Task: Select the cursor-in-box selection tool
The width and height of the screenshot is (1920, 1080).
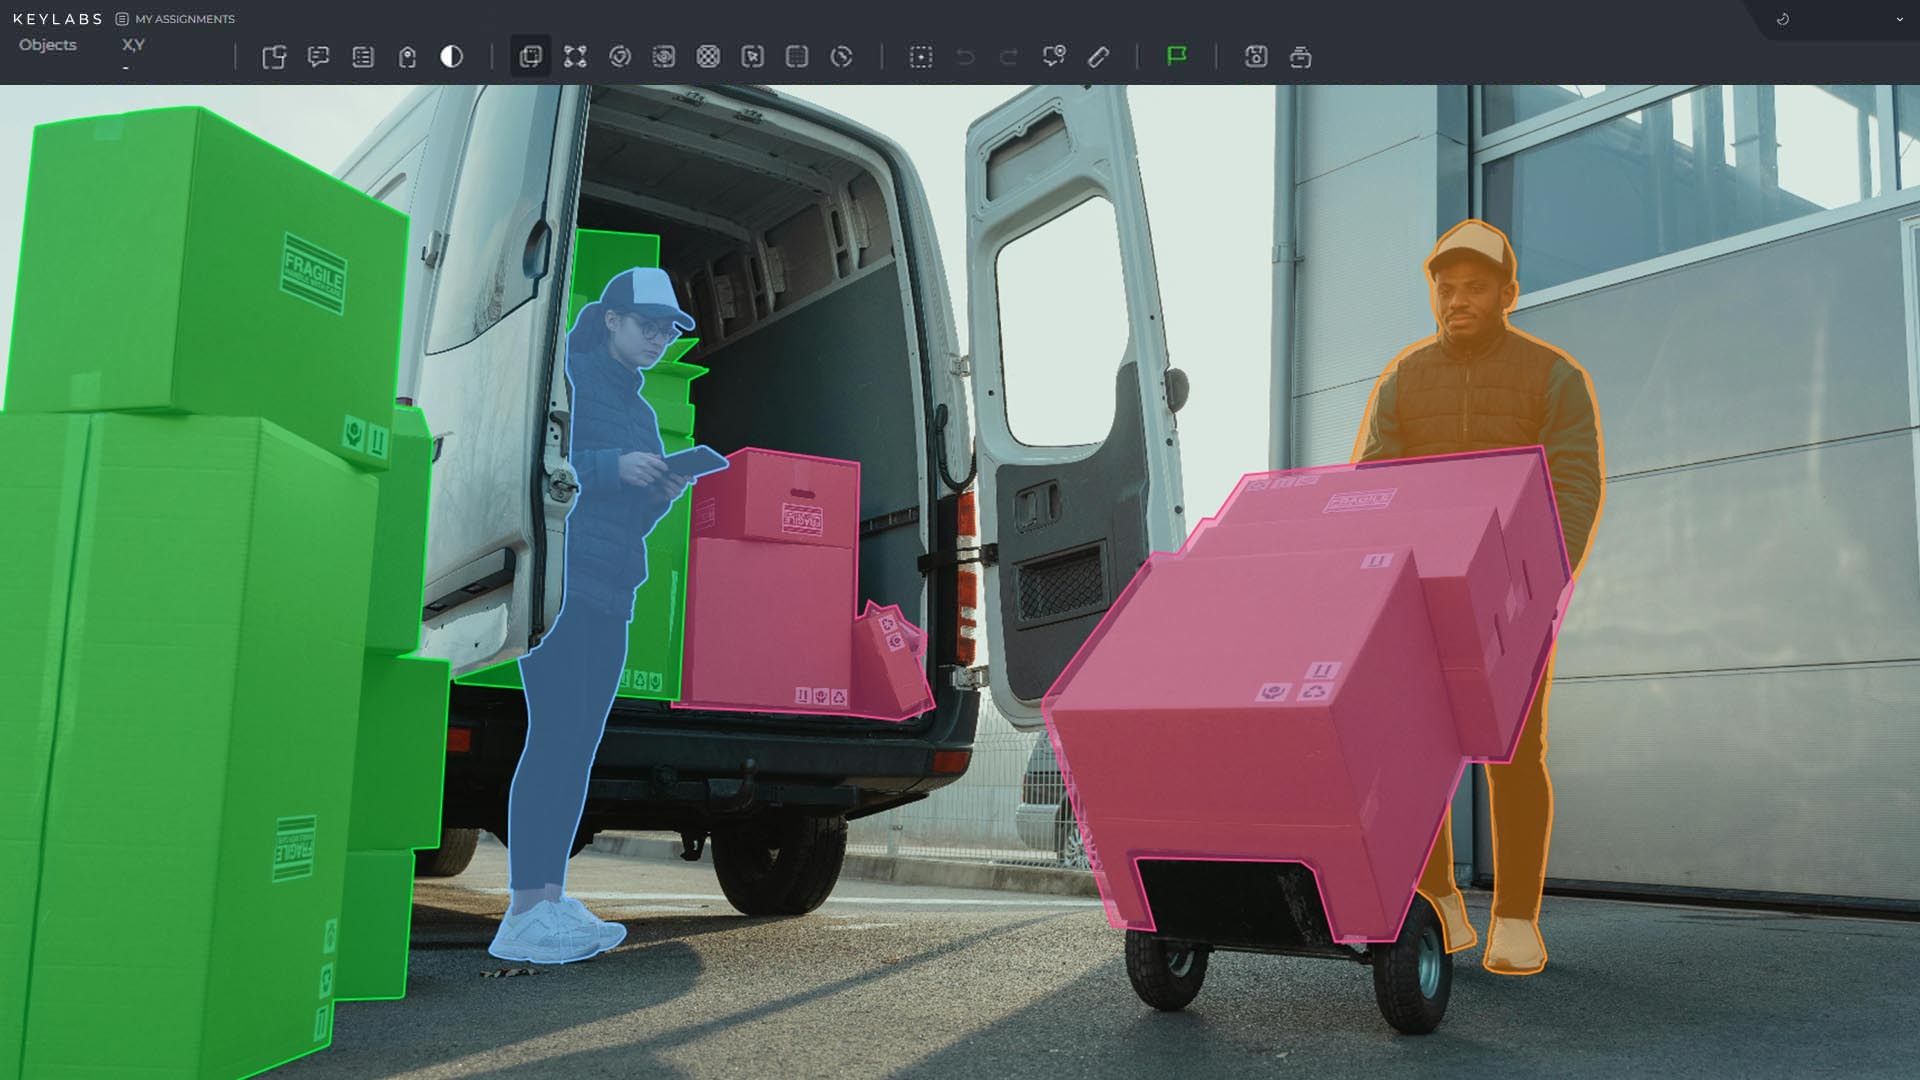Action: pos(752,57)
